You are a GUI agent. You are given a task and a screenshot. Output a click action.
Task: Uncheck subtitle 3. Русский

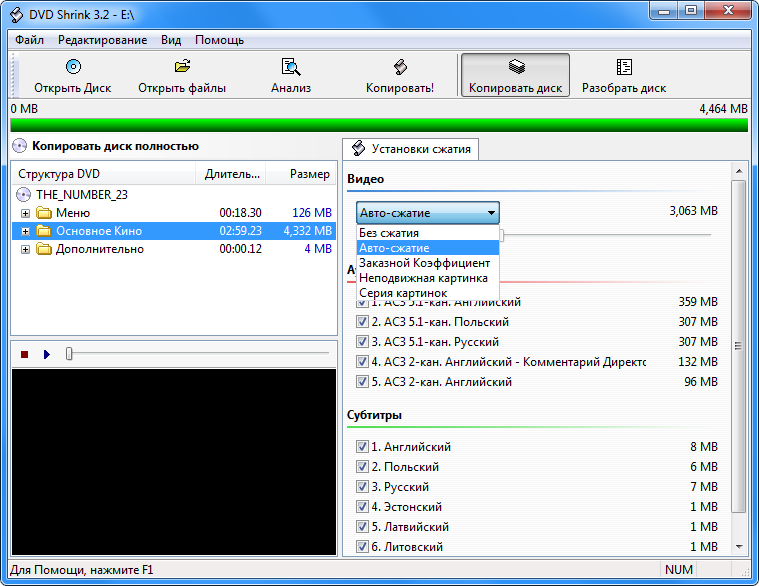pos(362,486)
